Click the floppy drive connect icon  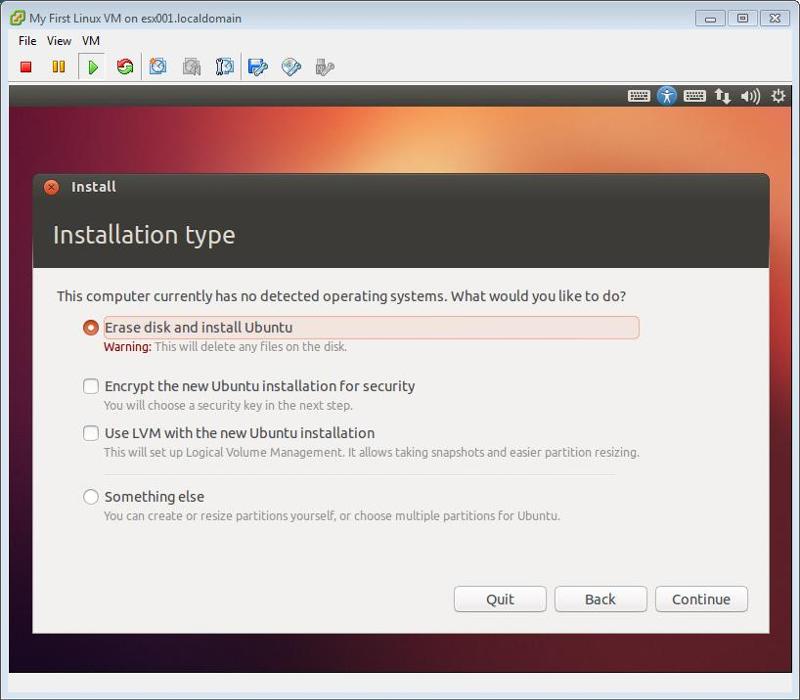258,67
